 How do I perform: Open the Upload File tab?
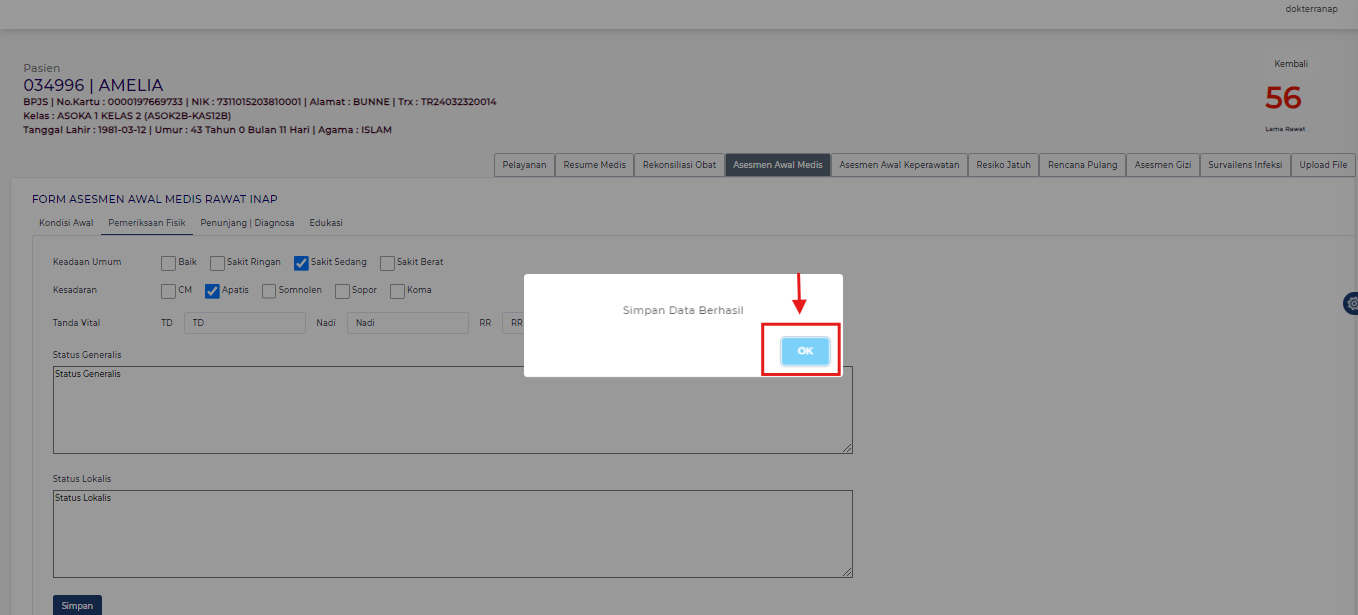pyautogui.click(x=1323, y=165)
